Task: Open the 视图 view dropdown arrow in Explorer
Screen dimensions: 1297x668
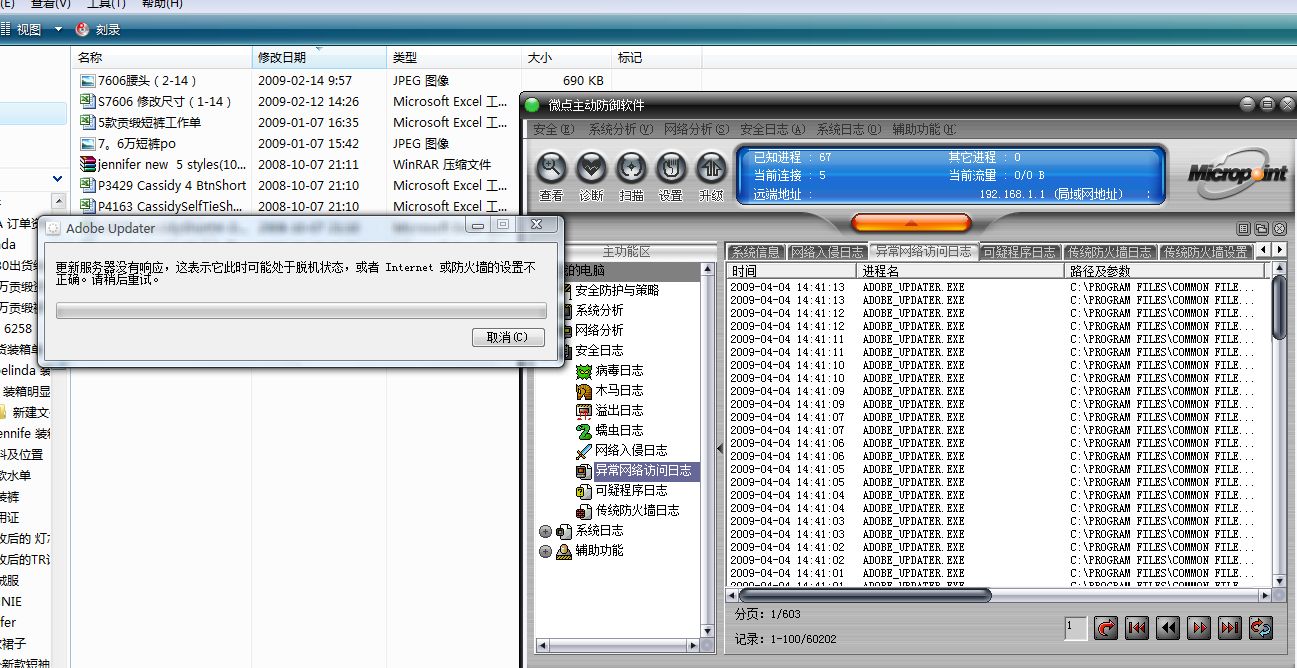Action: pyautogui.click(x=58, y=30)
